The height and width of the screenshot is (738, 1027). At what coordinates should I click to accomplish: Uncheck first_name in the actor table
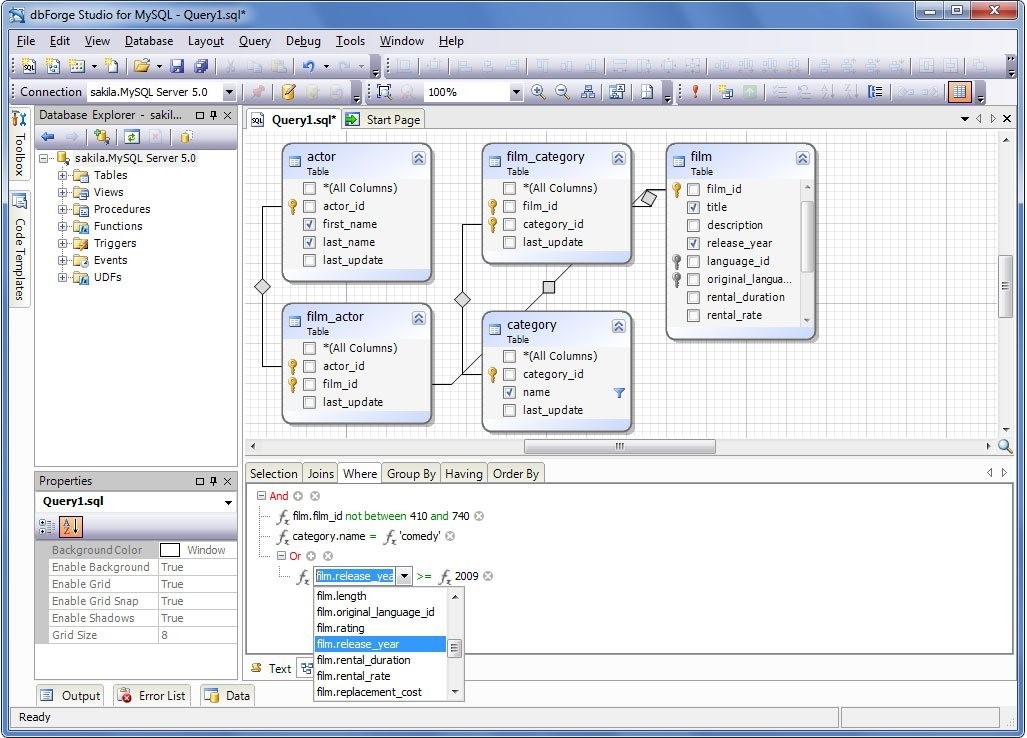coord(310,224)
